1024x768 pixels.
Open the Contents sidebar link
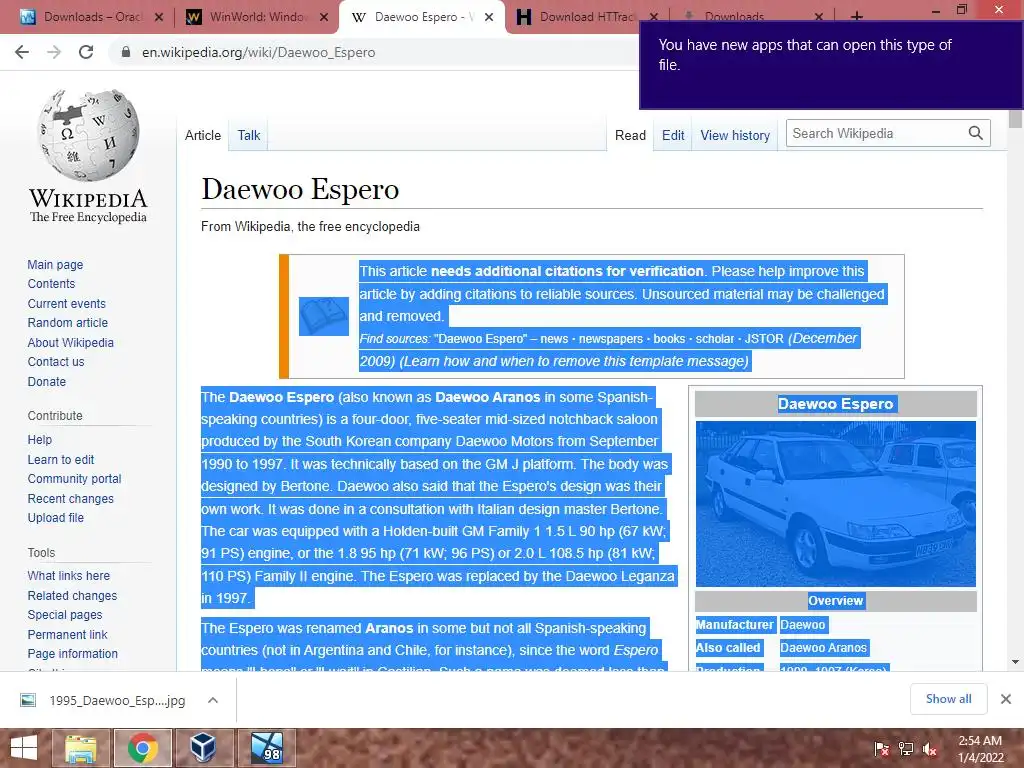pos(52,283)
